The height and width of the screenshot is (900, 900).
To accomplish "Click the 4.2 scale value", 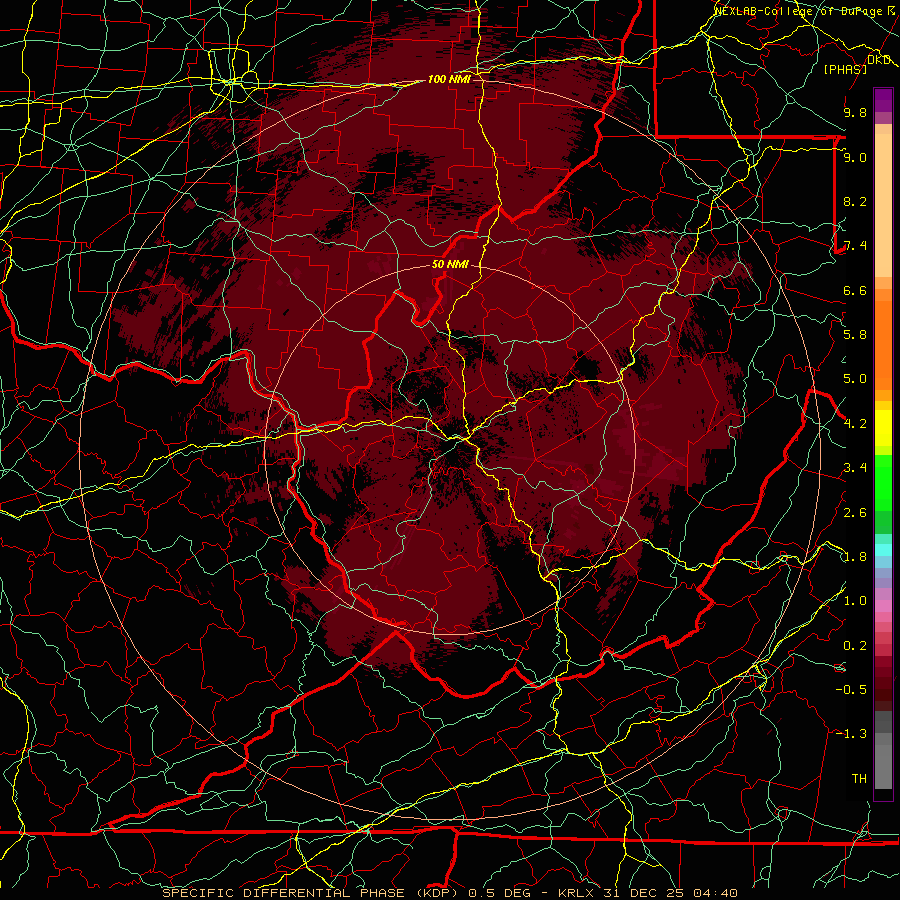I will coord(855,424).
